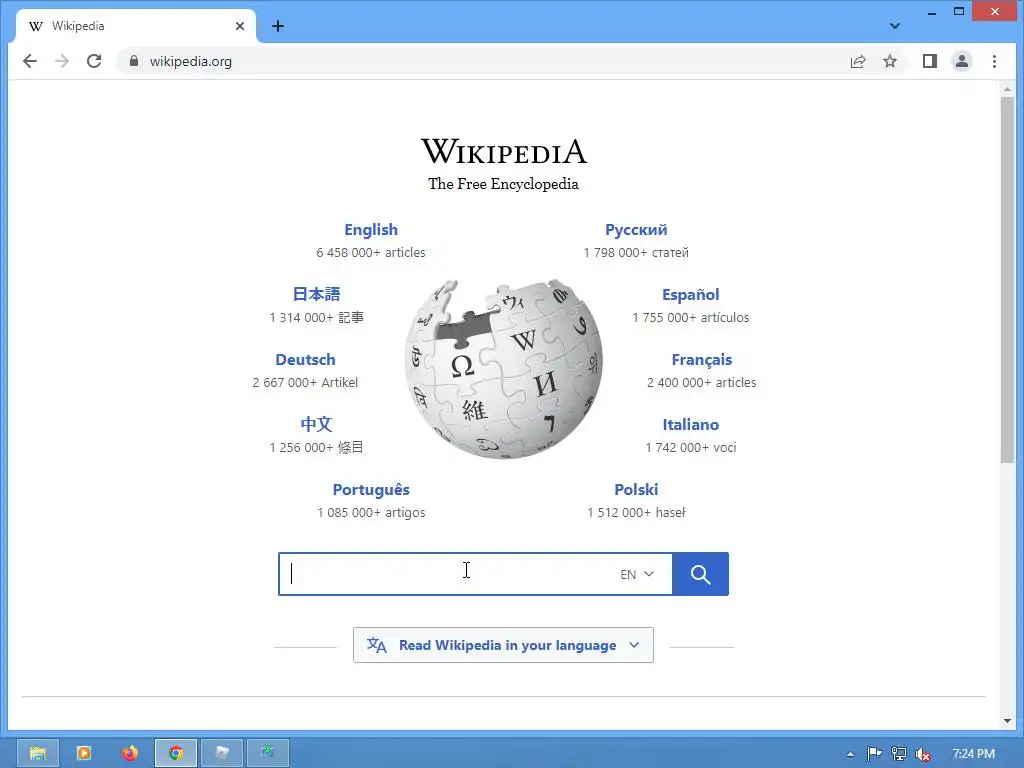Open the Chrome profile avatar menu
This screenshot has width=1024, height=768.
coord(962,61)
